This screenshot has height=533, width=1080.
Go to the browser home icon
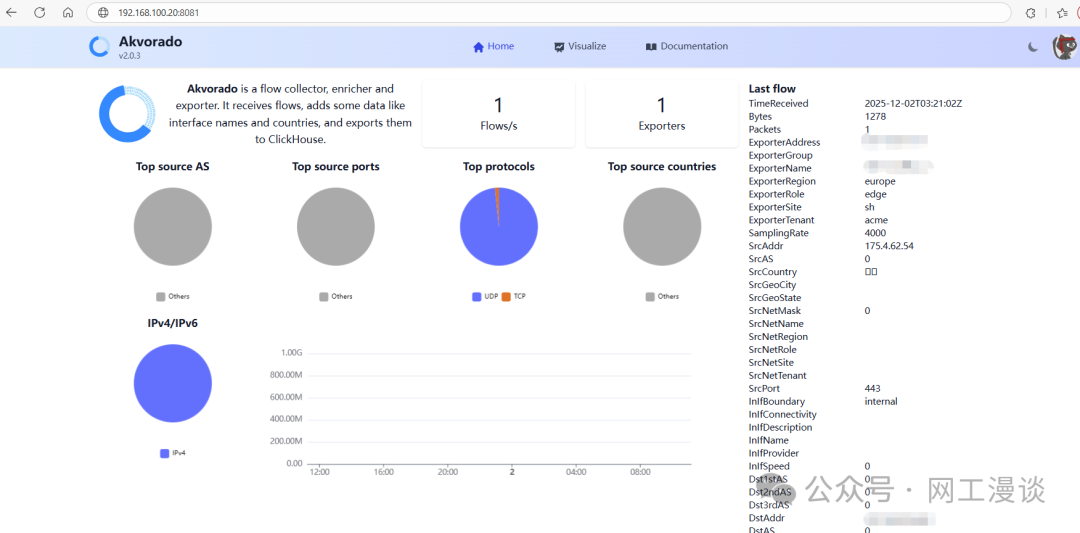(x=68, y=12)
